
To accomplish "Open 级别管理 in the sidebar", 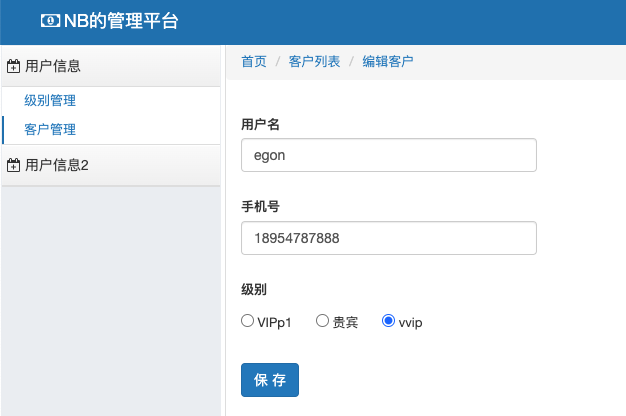I will tap(50, 100).
